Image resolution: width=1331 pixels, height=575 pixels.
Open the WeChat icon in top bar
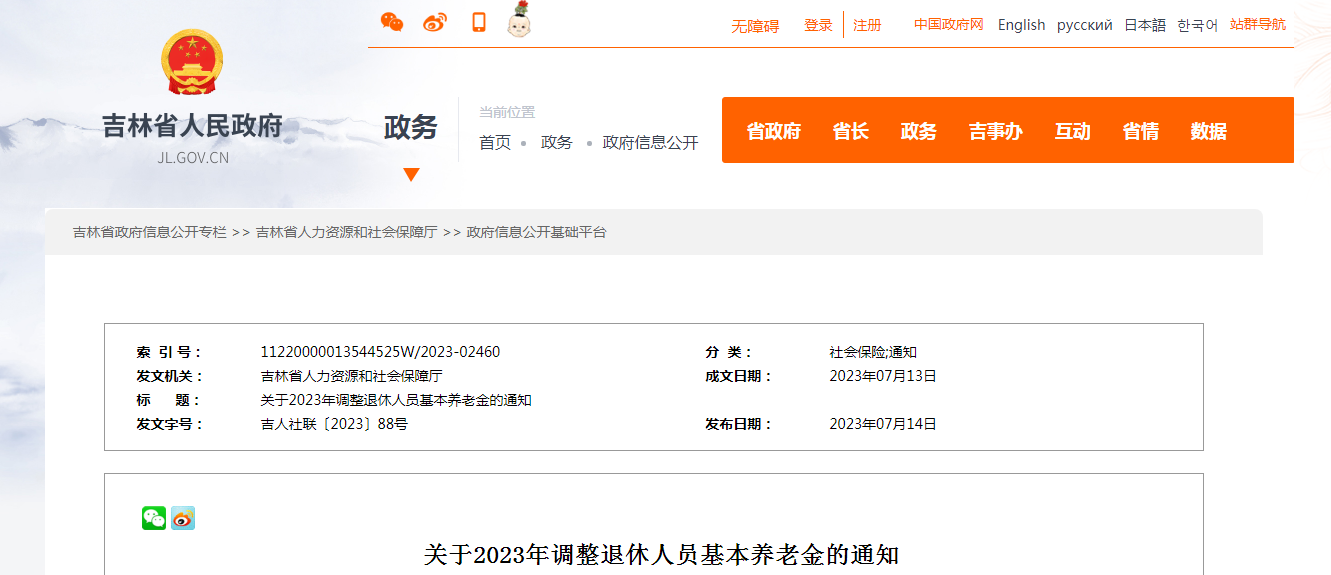(x=392, y=22)
